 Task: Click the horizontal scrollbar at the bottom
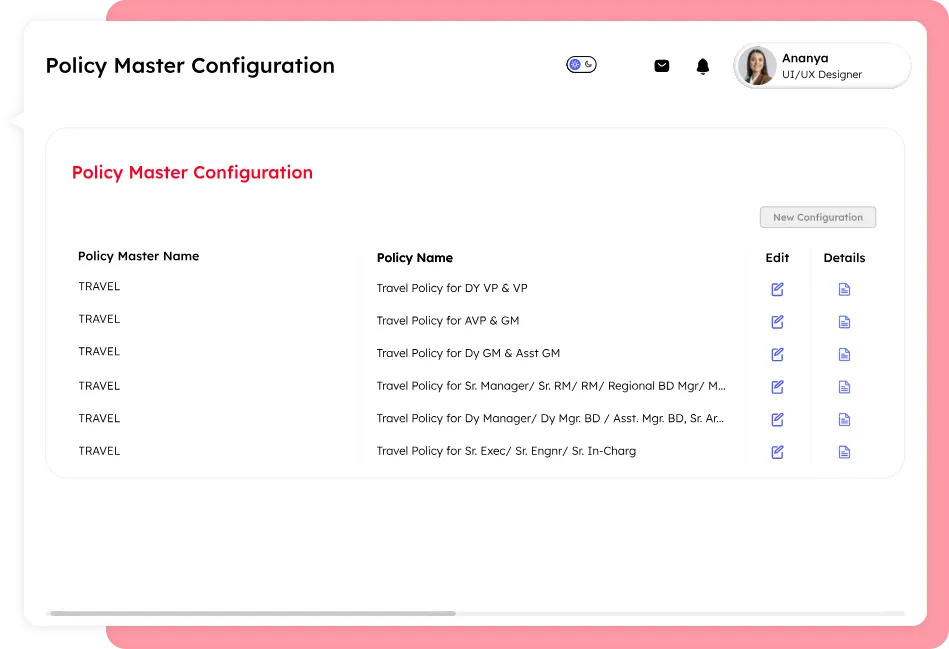pyautogui.click(x=252, y=613)
